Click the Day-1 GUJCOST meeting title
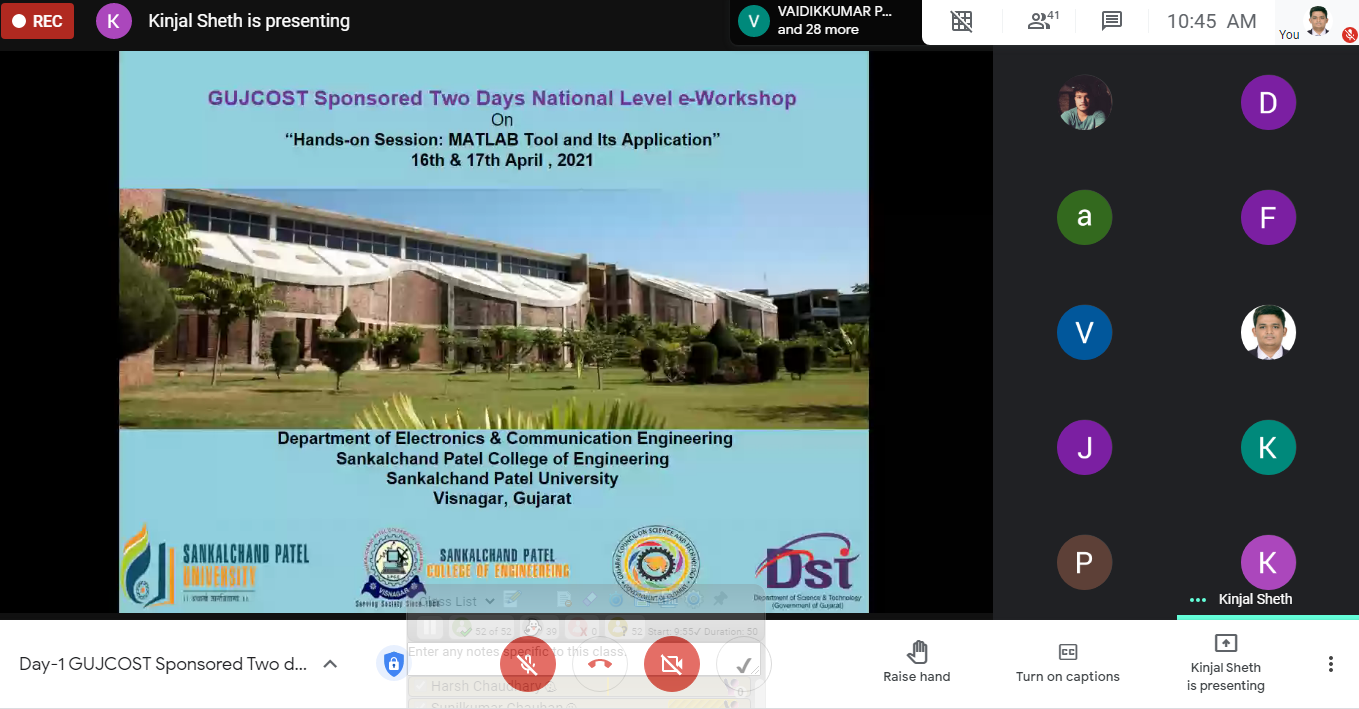This screenshot has width=1359, height=709. coord(163,664)
